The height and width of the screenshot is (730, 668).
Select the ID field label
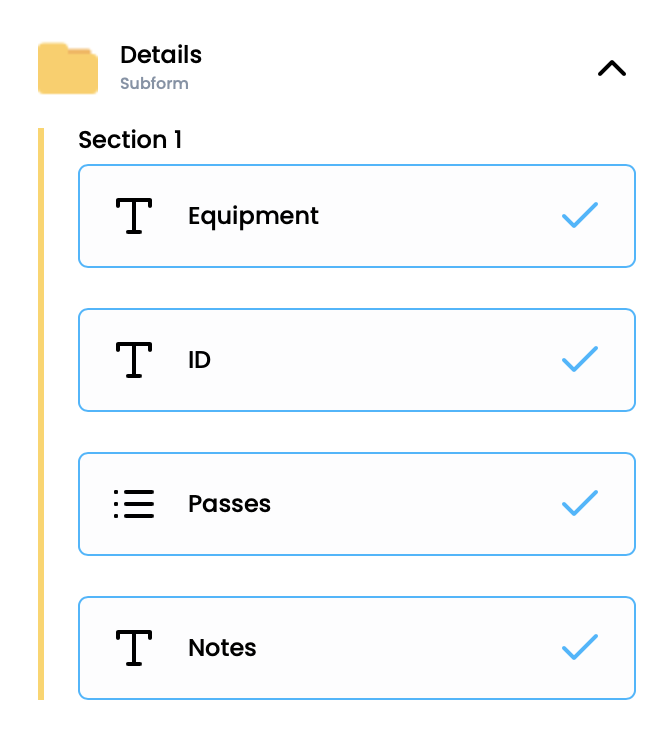(x=199, y=360)
